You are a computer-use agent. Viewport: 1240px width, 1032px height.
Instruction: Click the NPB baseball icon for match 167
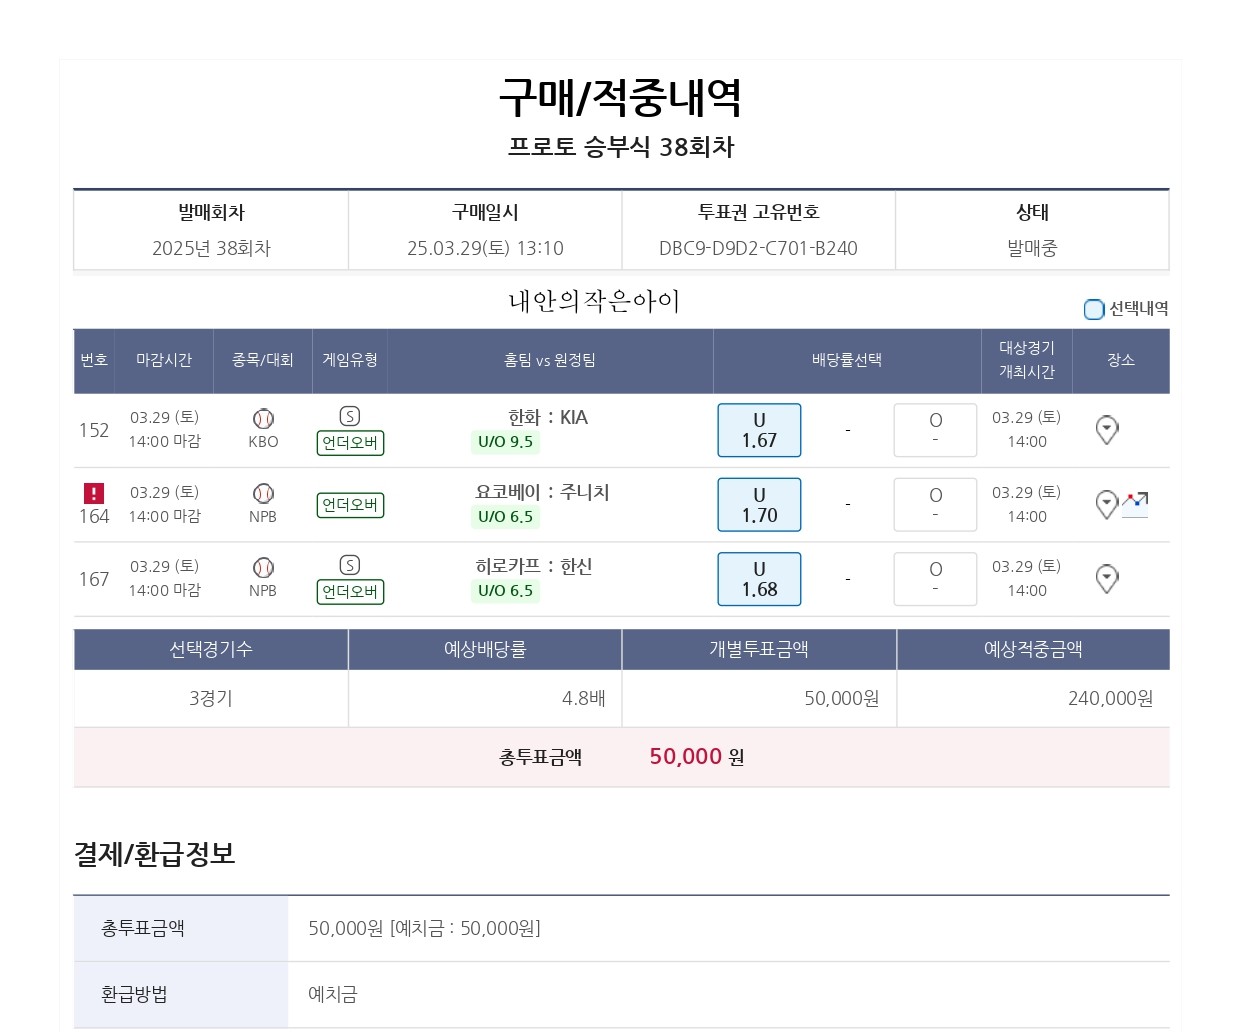pyautogui.click(x=263, y=568)
